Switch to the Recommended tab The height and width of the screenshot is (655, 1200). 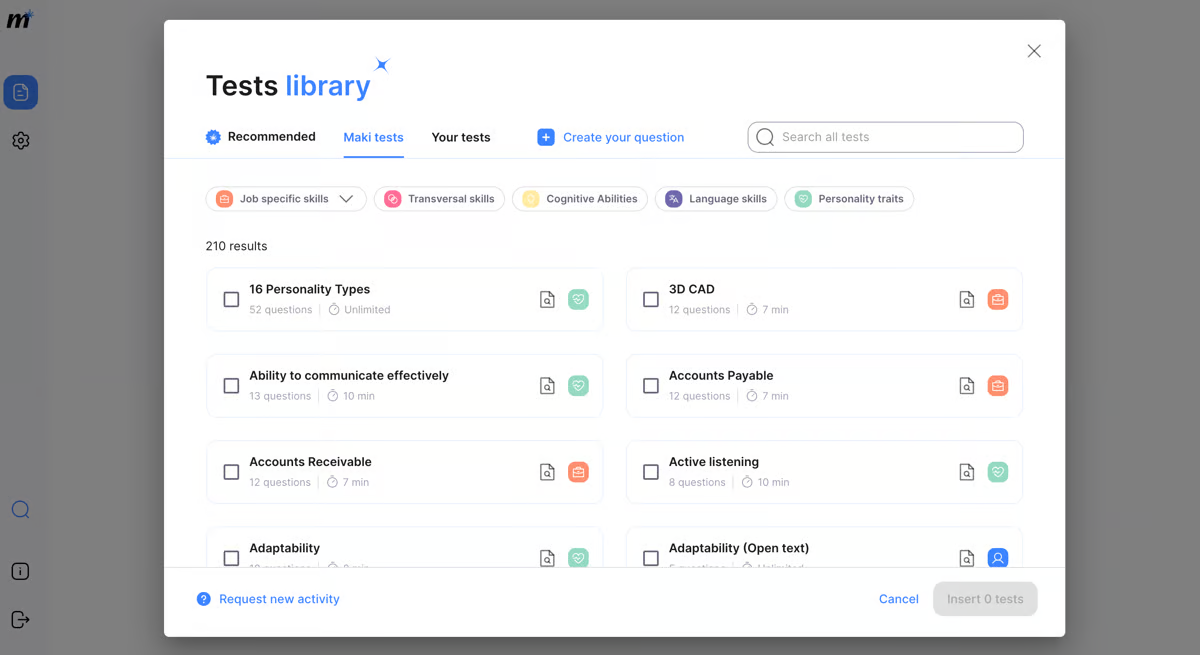point(261,137)
